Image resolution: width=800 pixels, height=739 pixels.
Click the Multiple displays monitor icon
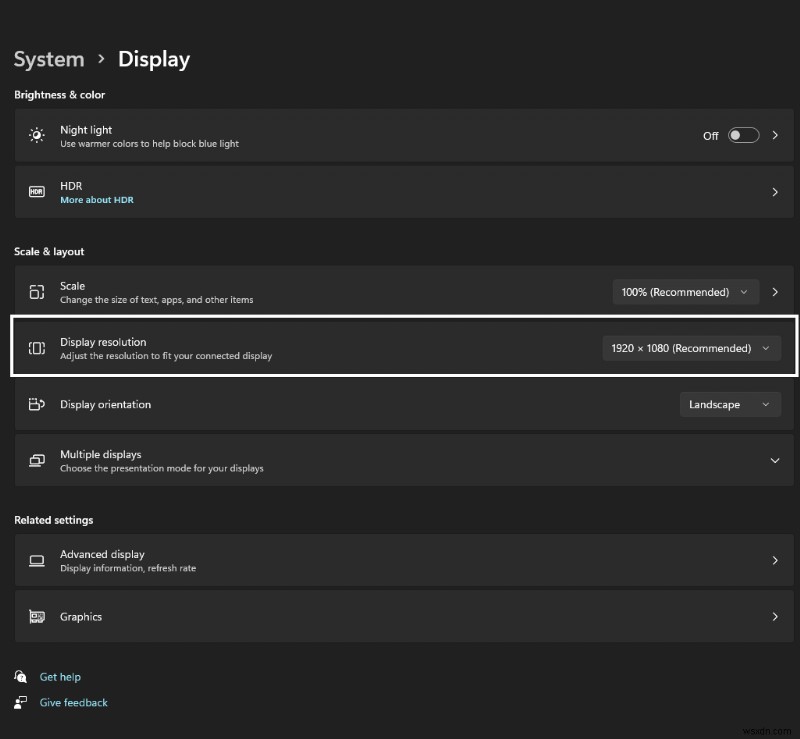(x=36, y=460)
